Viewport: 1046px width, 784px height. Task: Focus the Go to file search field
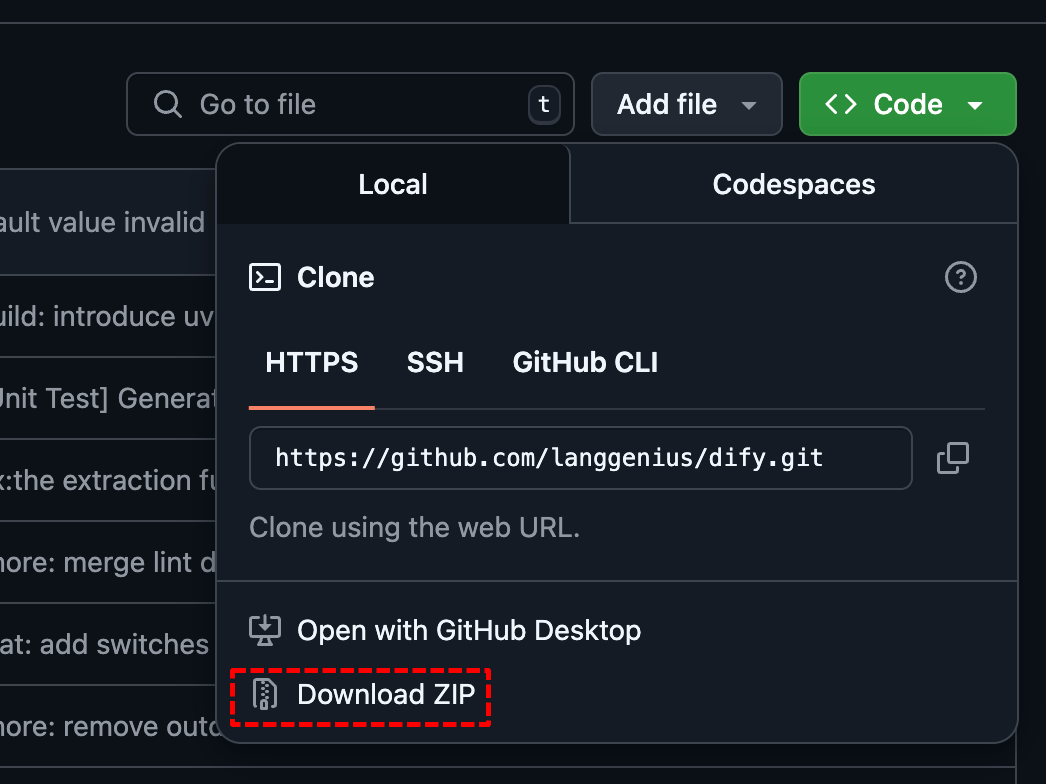click(350, 104)
